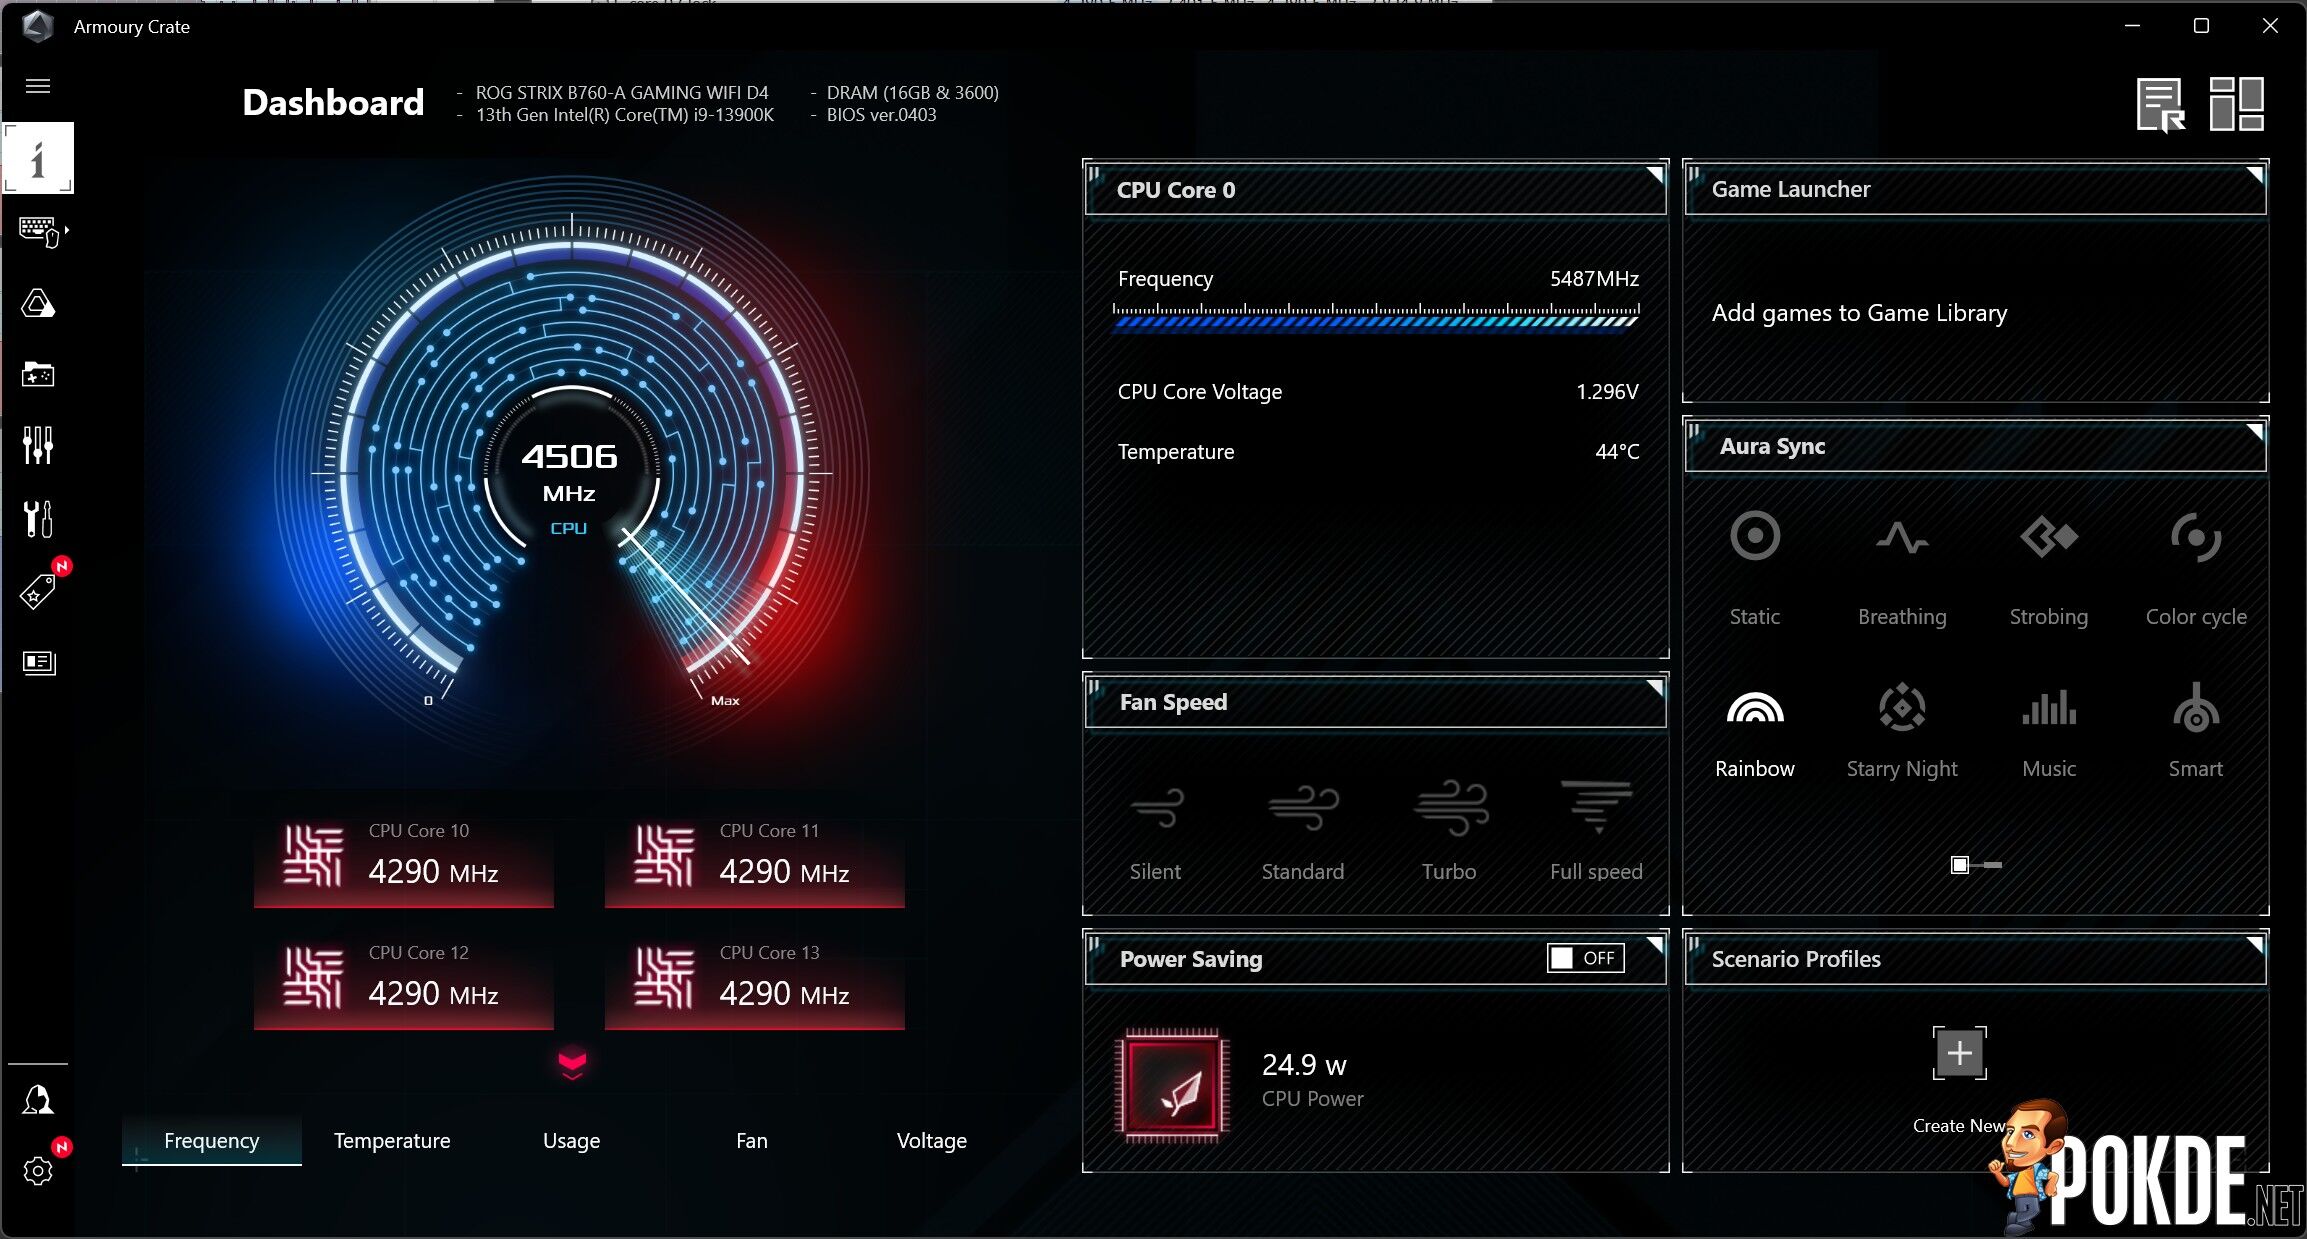
Task: Switch to the Voltage tab
Action: tap(932, 1140)
